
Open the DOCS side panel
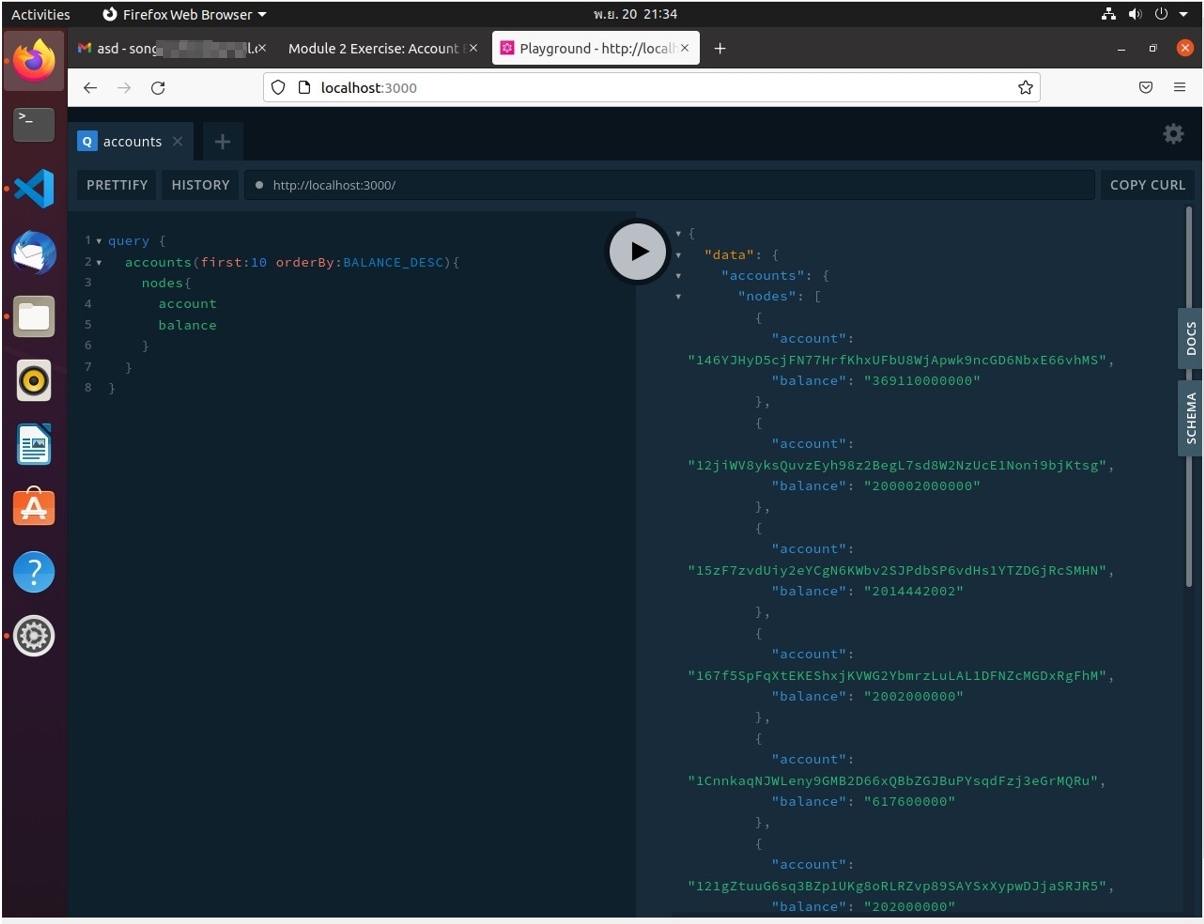1191,340
